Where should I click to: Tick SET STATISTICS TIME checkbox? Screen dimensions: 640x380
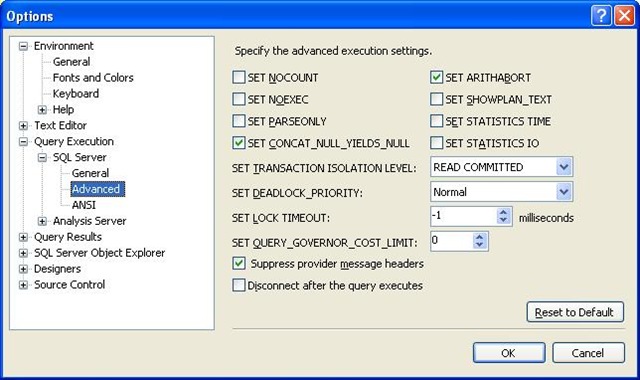(436, 121)
